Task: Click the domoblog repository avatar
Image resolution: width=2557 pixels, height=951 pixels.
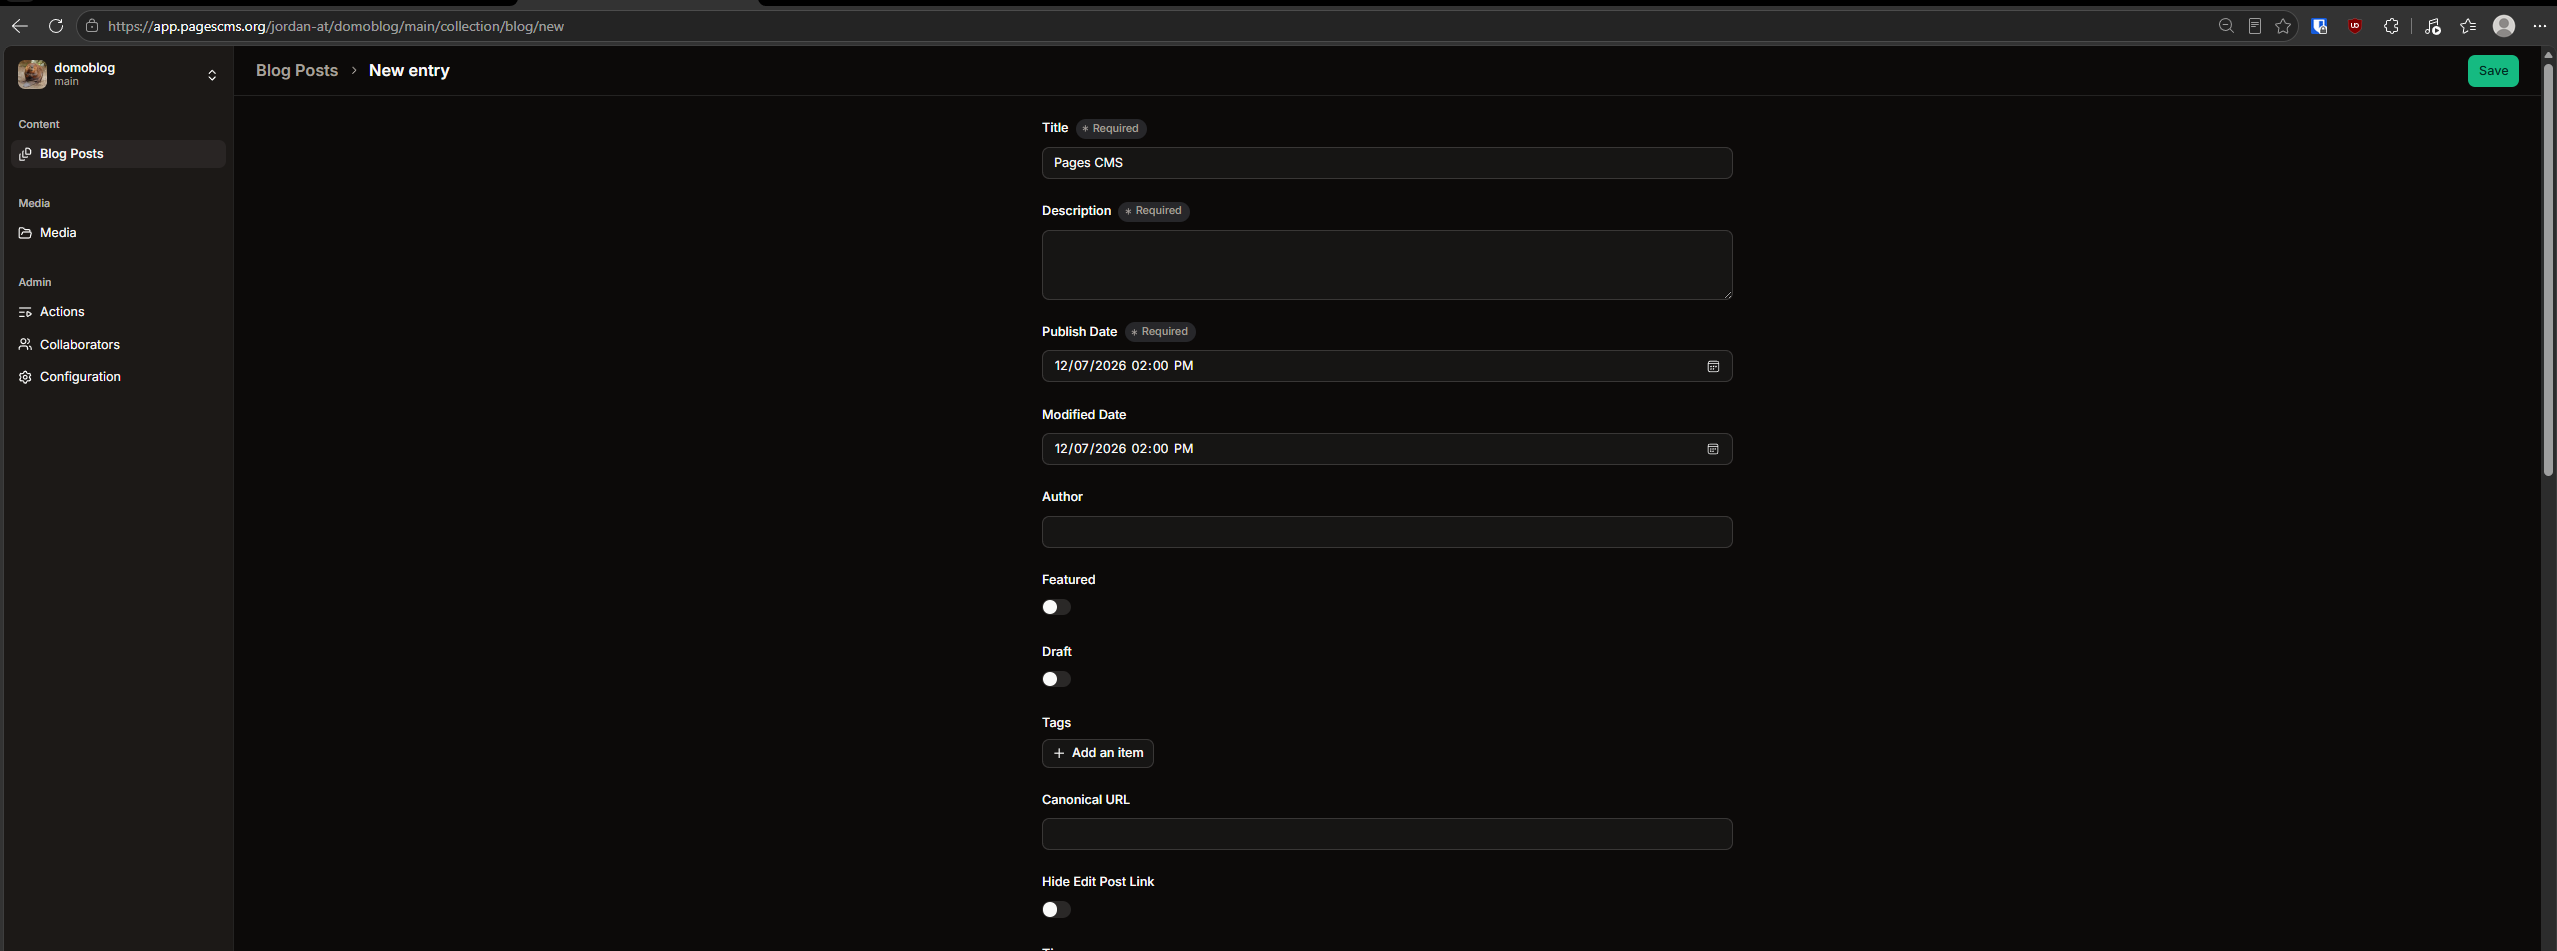Action: (32, 74)
